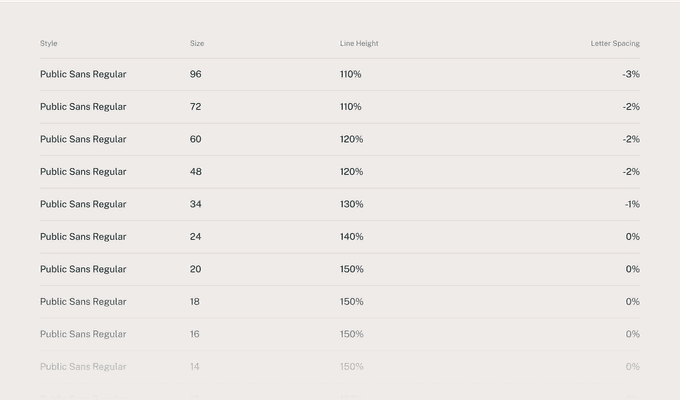Select the 140% line height value
The width and height of the screenshot is (680, 400).
352,237
